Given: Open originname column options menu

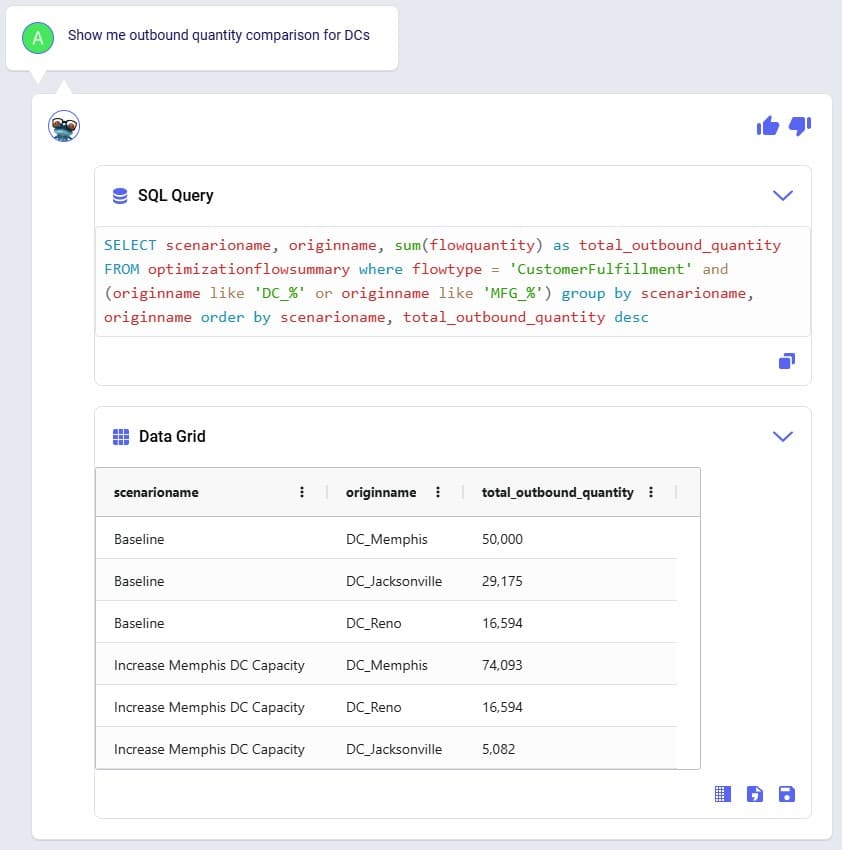Looking at the screenshot, I should (x=438, y=492).
